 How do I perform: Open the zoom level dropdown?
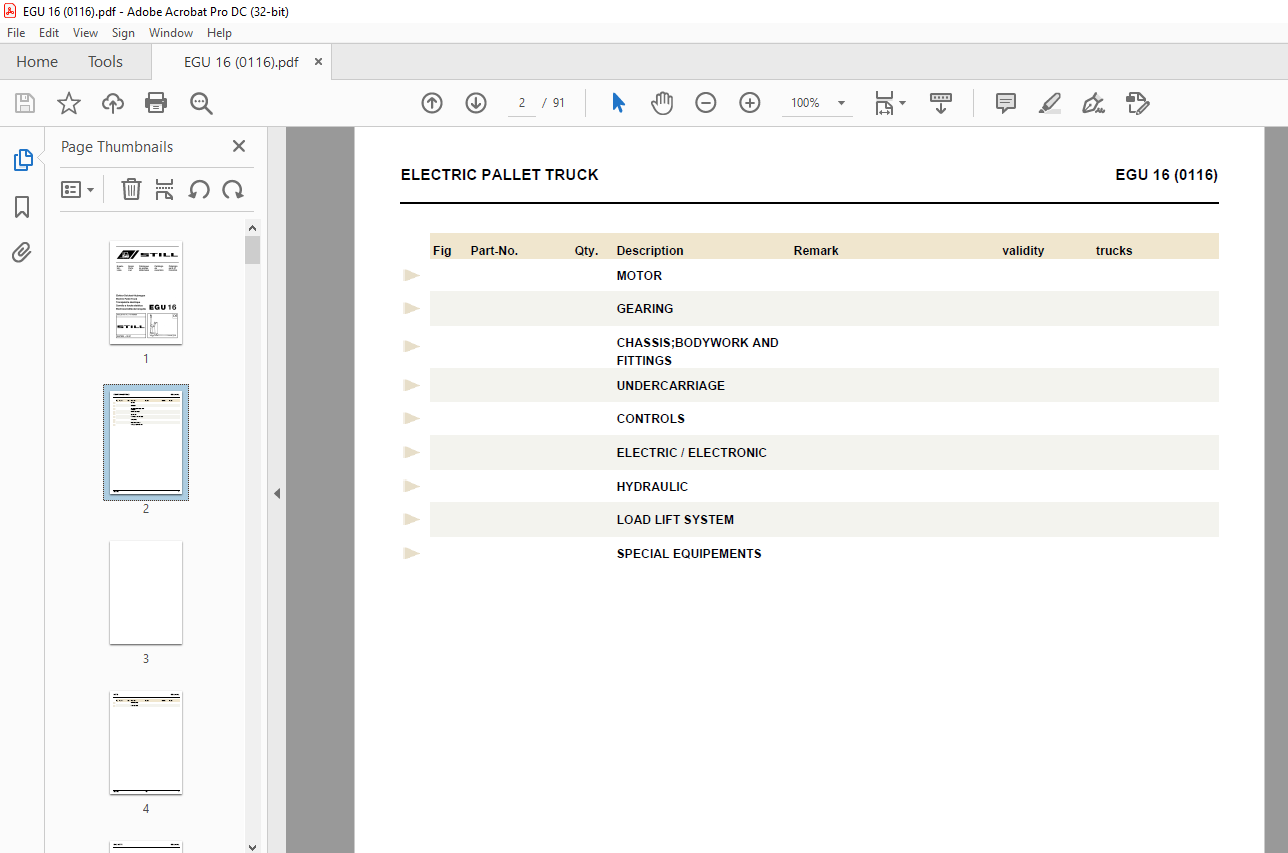[842, 103]
